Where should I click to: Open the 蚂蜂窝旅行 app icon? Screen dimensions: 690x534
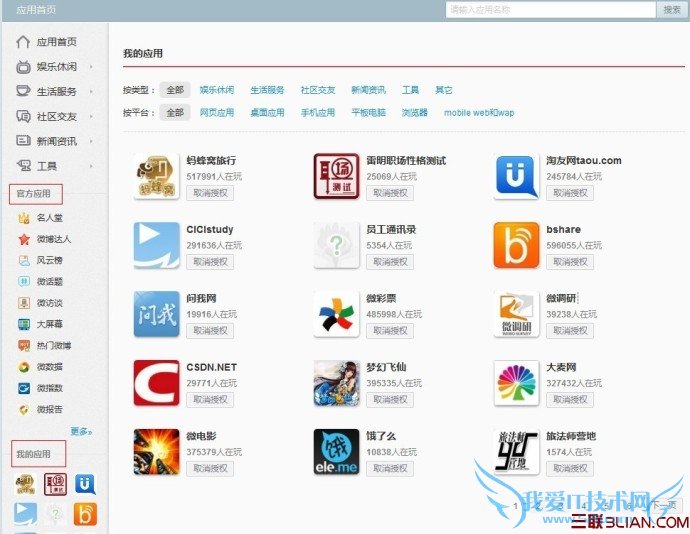(157, 177)
